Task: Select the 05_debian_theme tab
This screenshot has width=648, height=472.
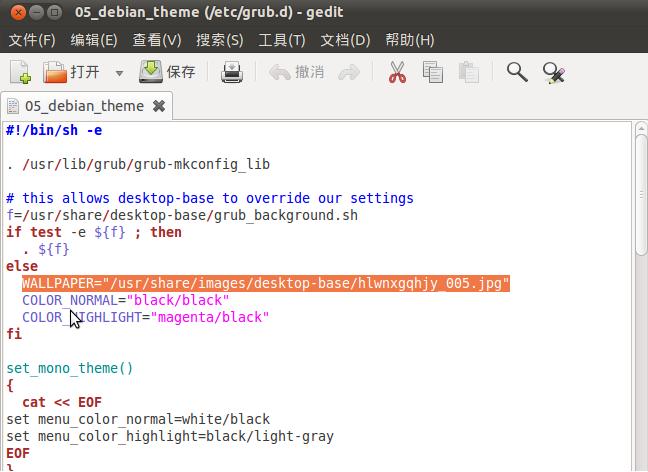Action: click(84, 106)
